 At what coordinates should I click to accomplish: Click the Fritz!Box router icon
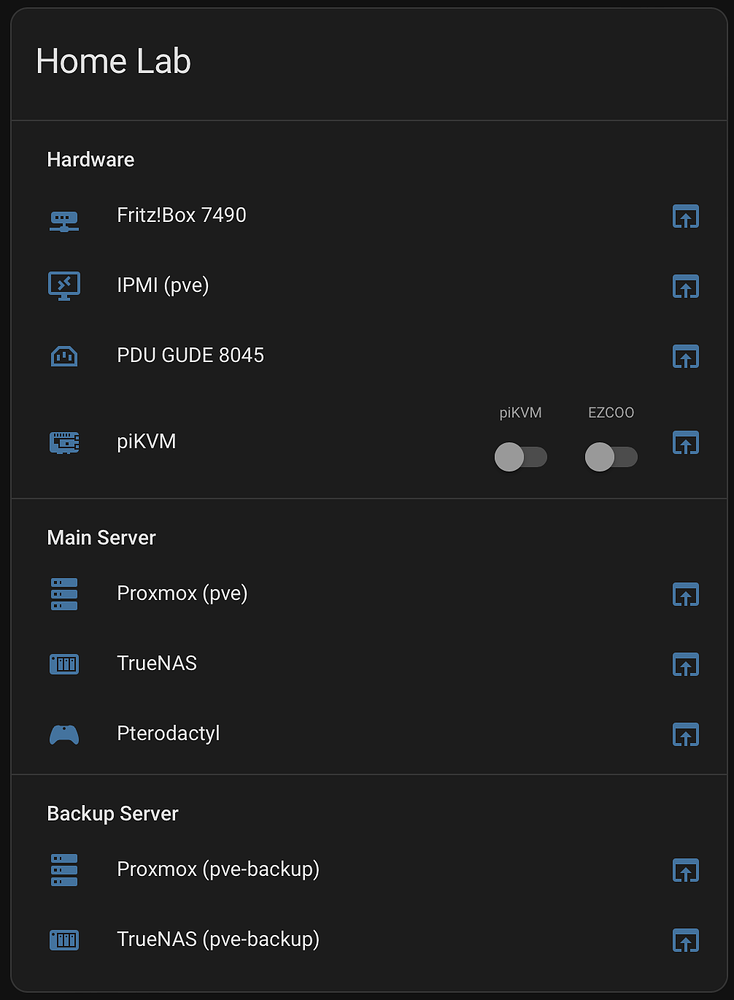point(64,221)
